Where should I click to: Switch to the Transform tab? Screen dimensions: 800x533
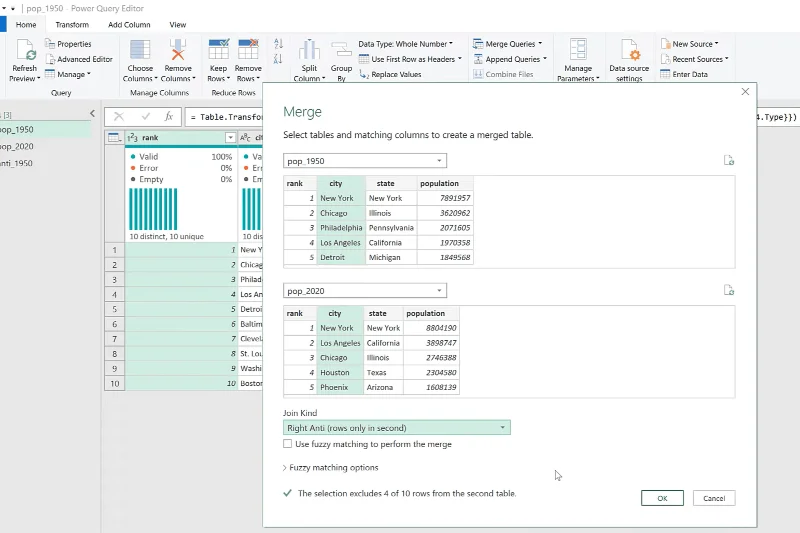point(72,24)
